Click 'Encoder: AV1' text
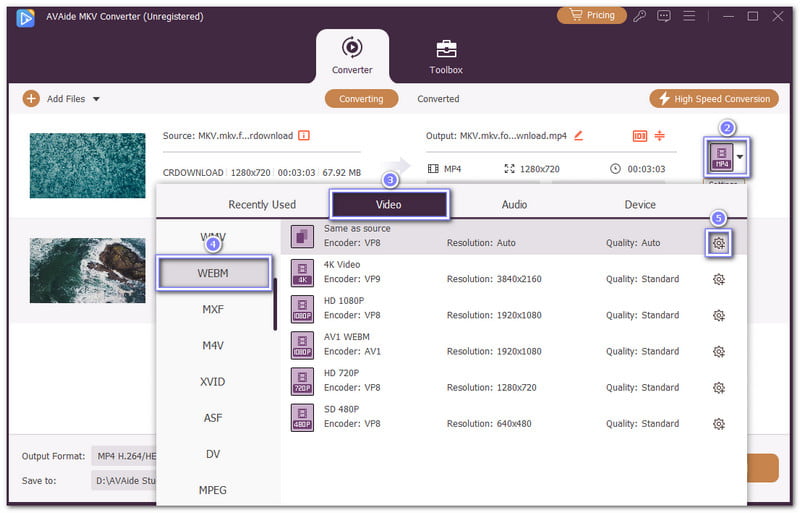This screenshot has height=513, width=800. (352, 351)
